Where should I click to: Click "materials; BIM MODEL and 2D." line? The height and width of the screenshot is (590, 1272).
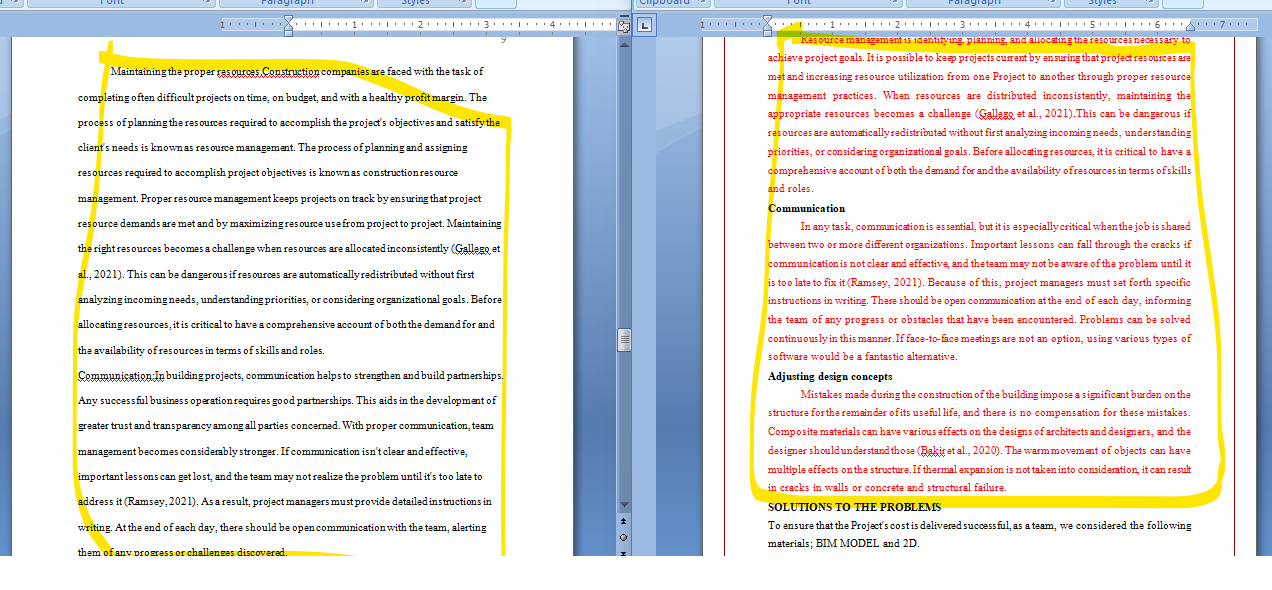pyautogui.click(x=843, y=544)
